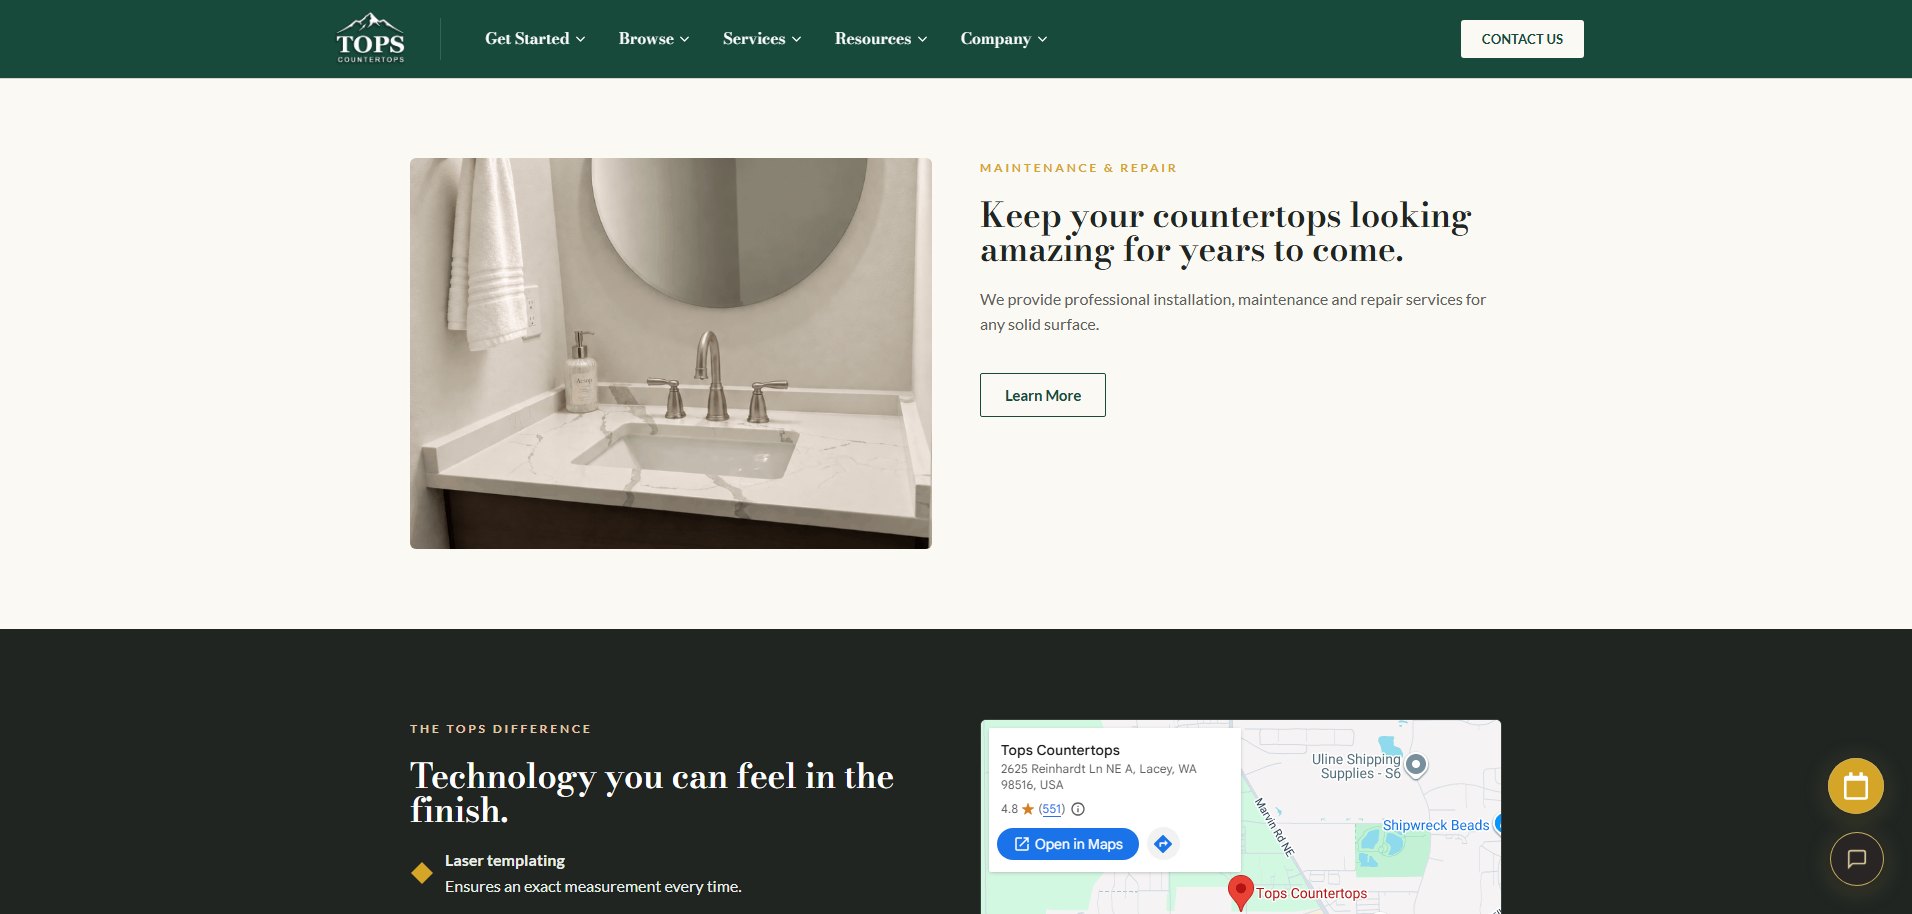This screenshot has height=914, width=1912.
Task: Click the Open in Maps button
Action: (x=1068, y=844)
